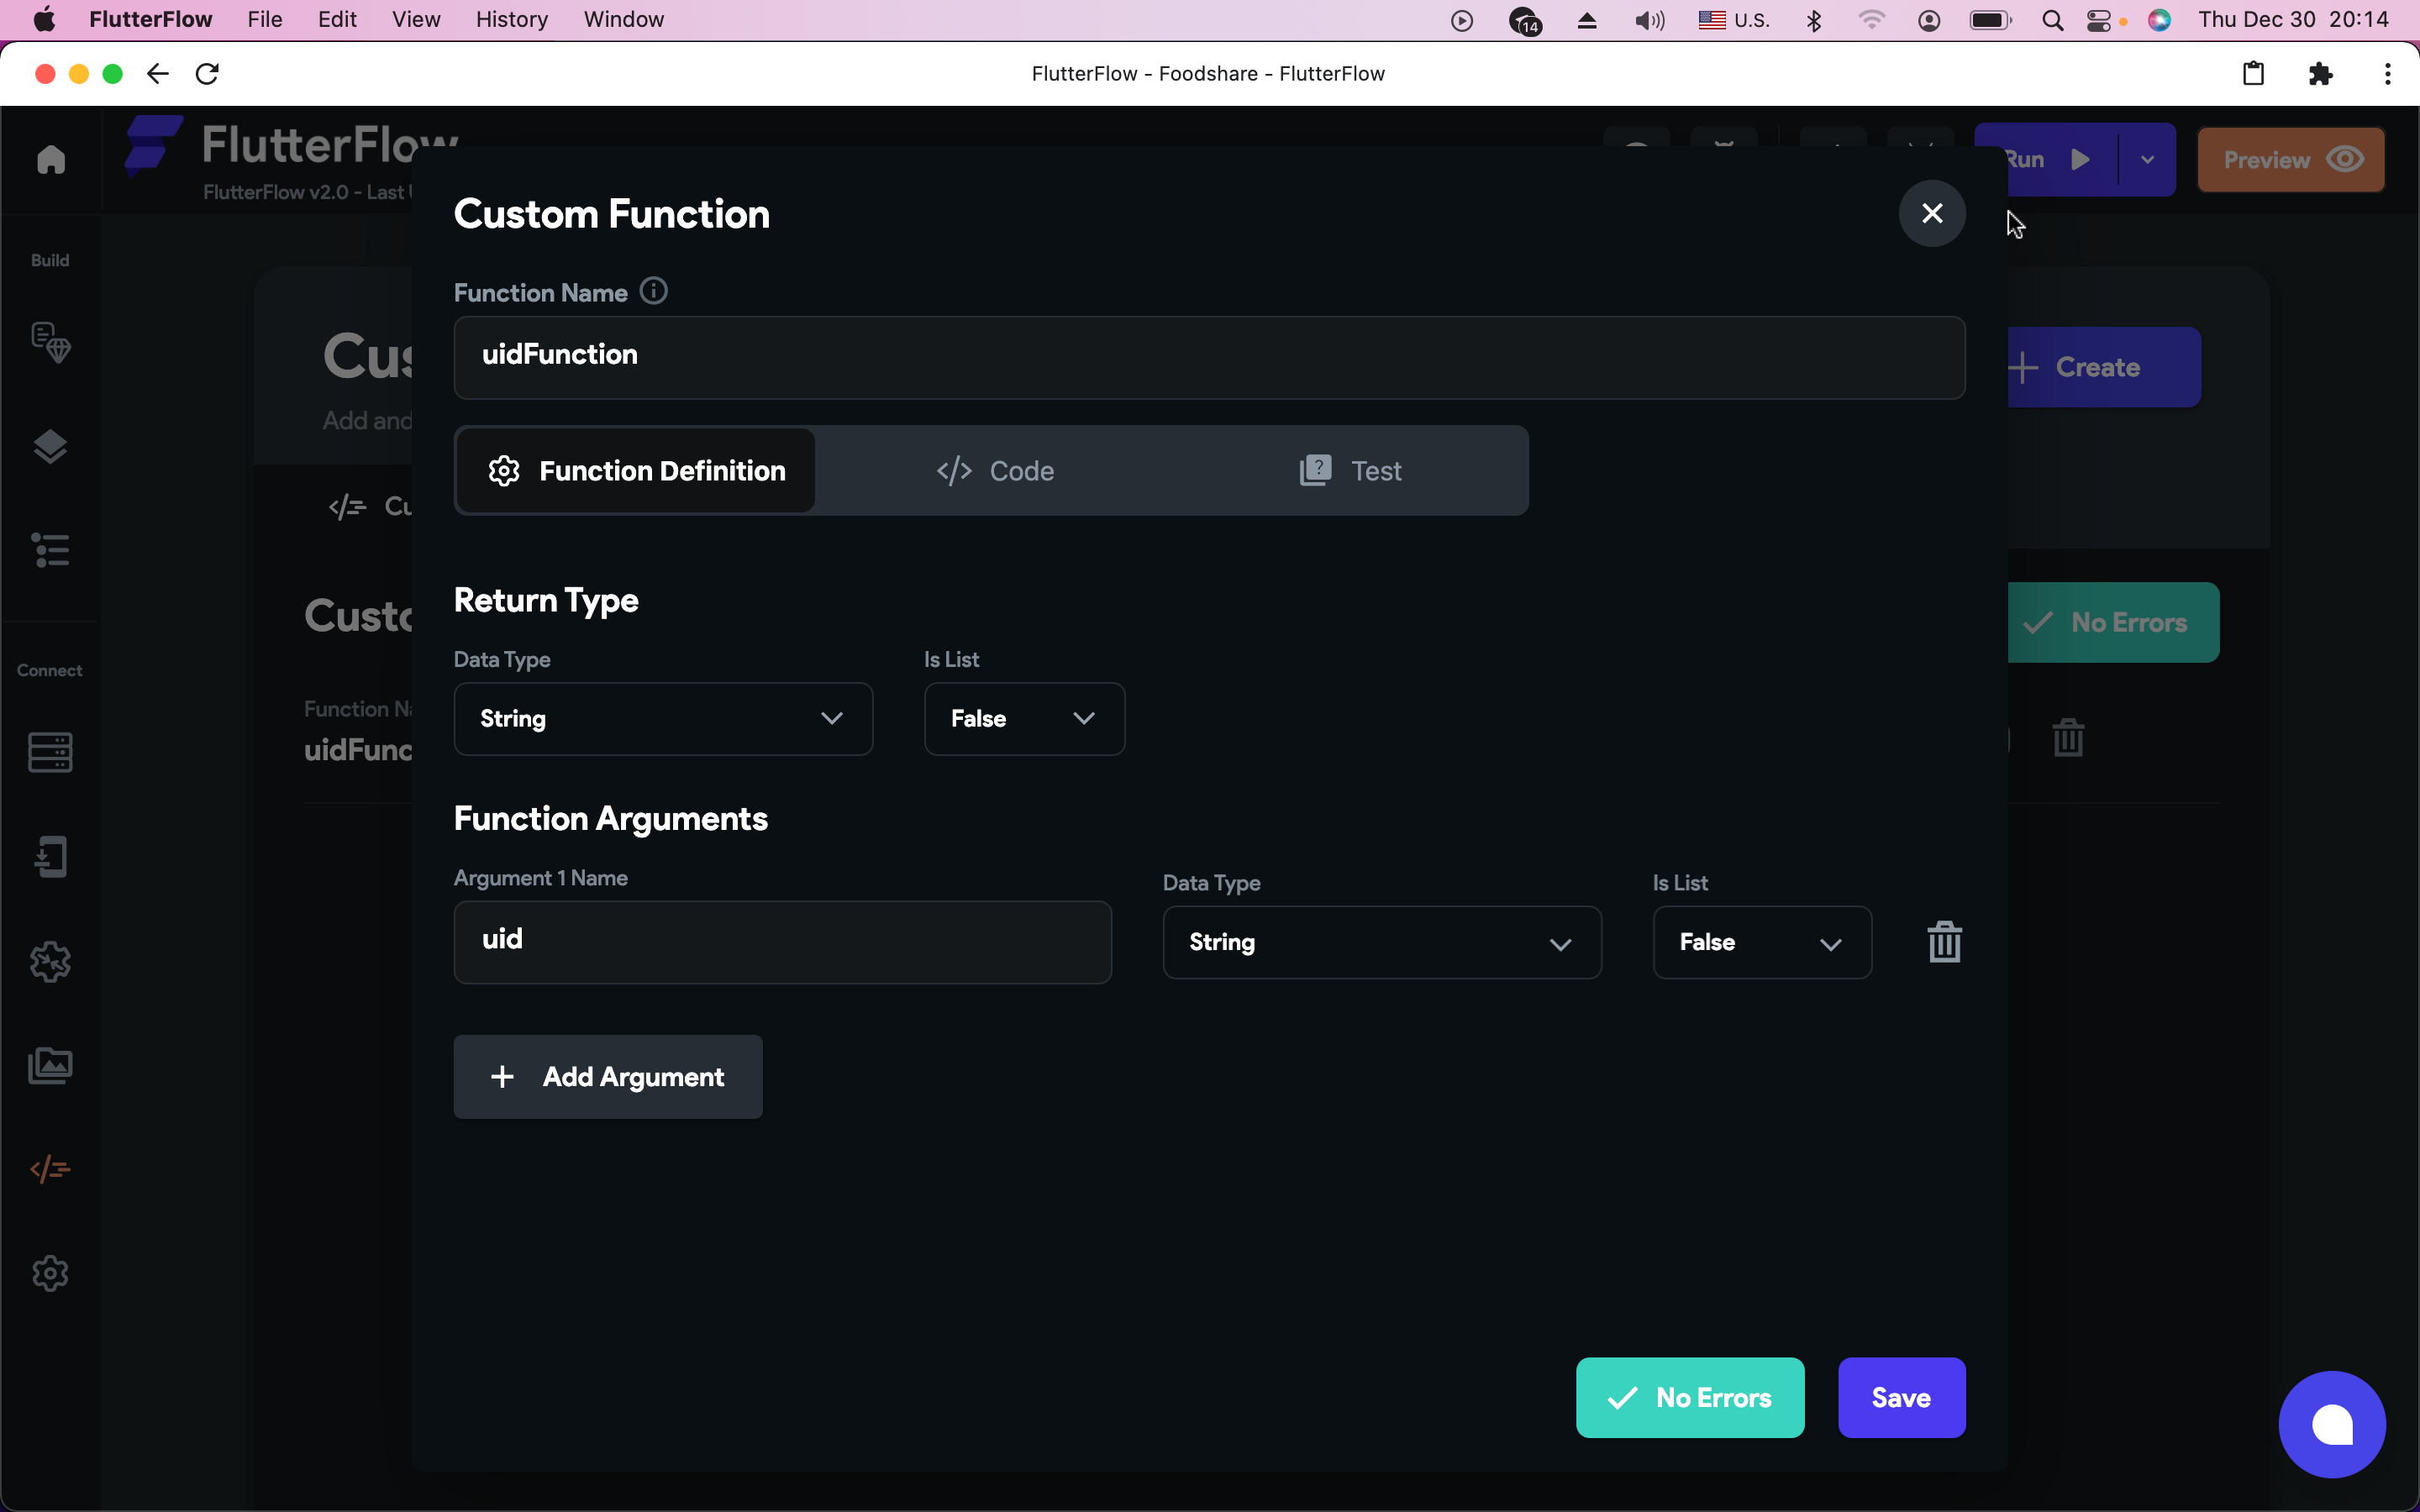Switch to the Function Definition tab
This screenshot has width=2420, height=1512.
(x=636, y=471)
